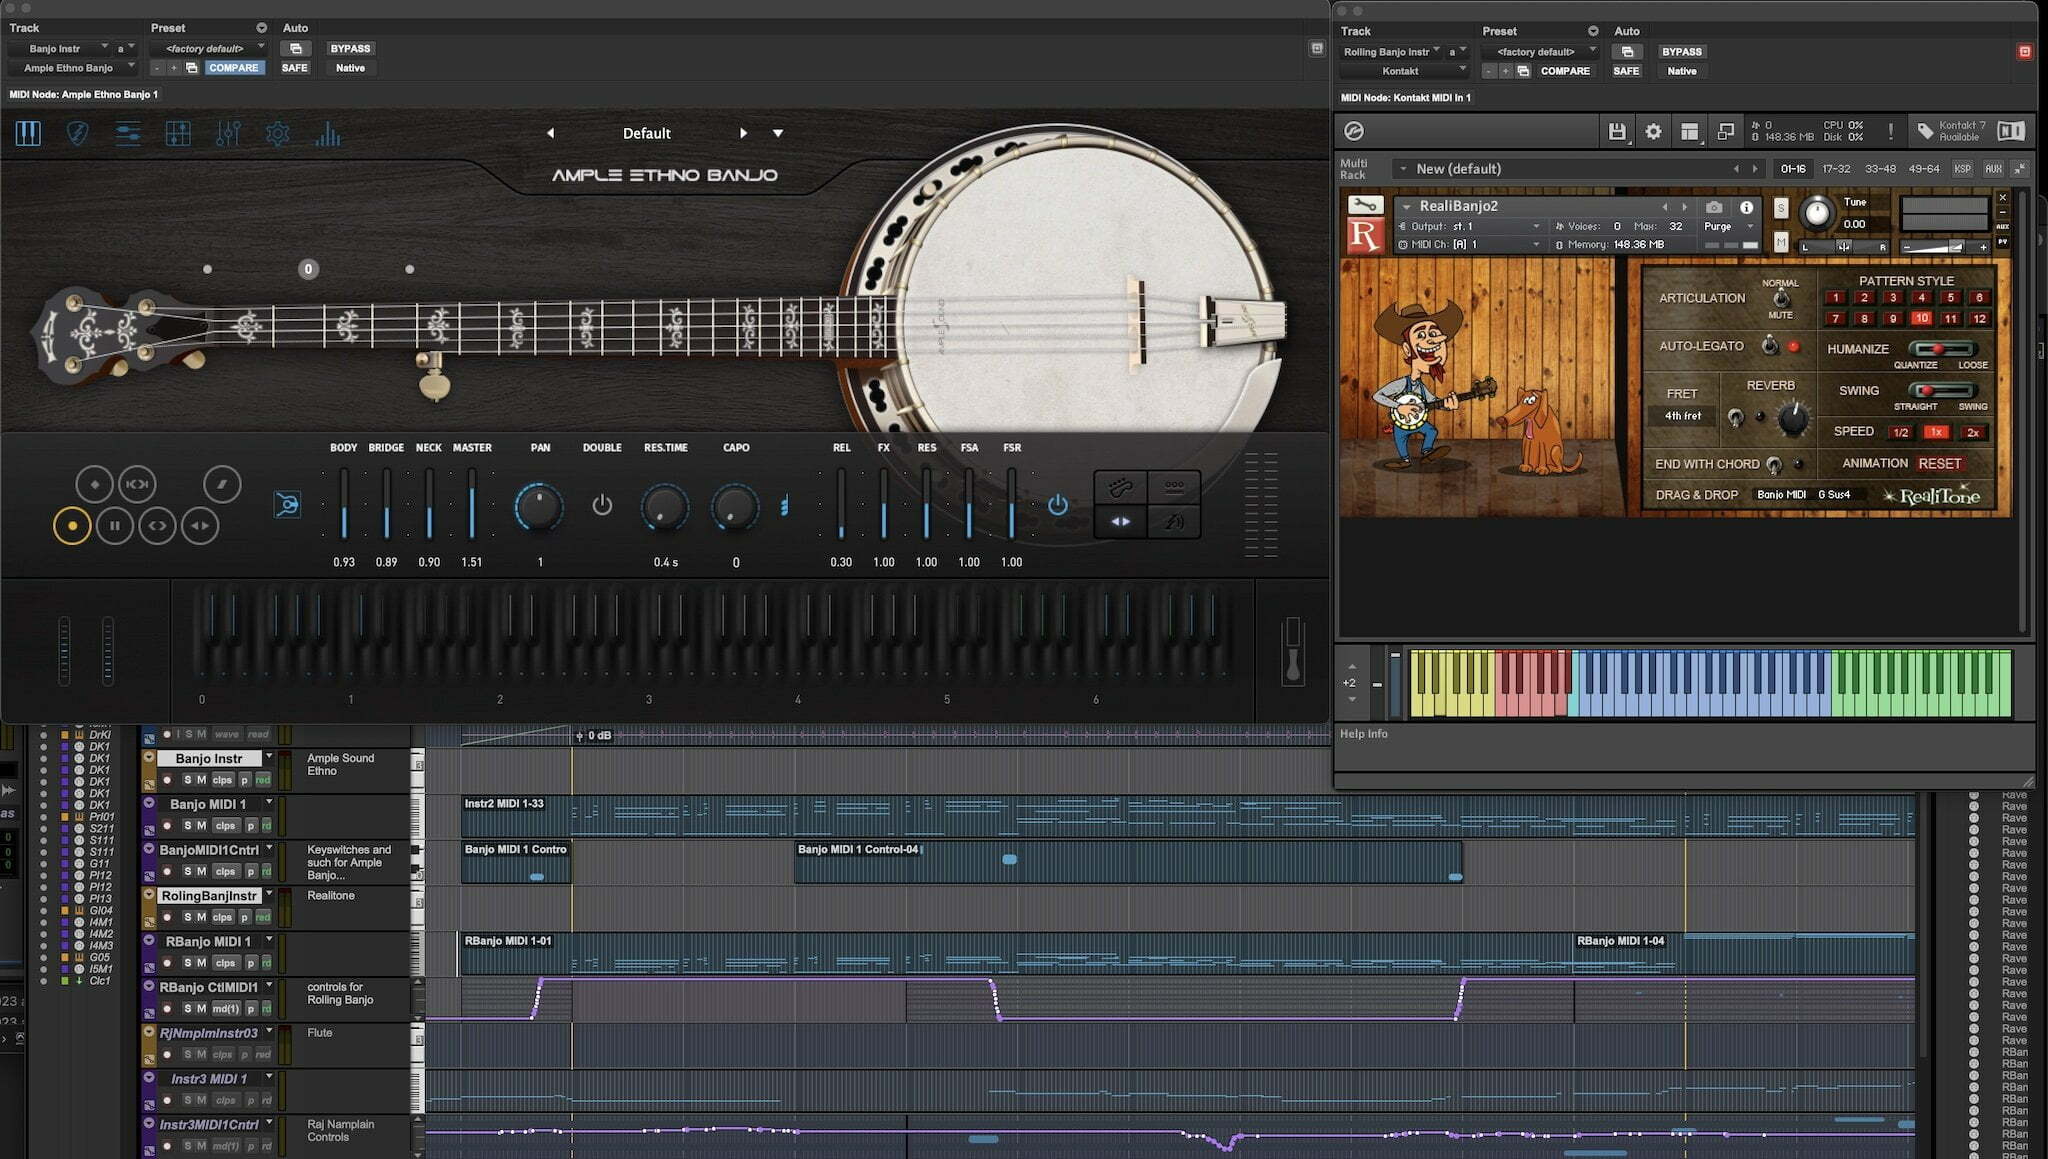Click the NI logo icon in Kontakt
2048x1159 pixels.
tap(2011, 131)
